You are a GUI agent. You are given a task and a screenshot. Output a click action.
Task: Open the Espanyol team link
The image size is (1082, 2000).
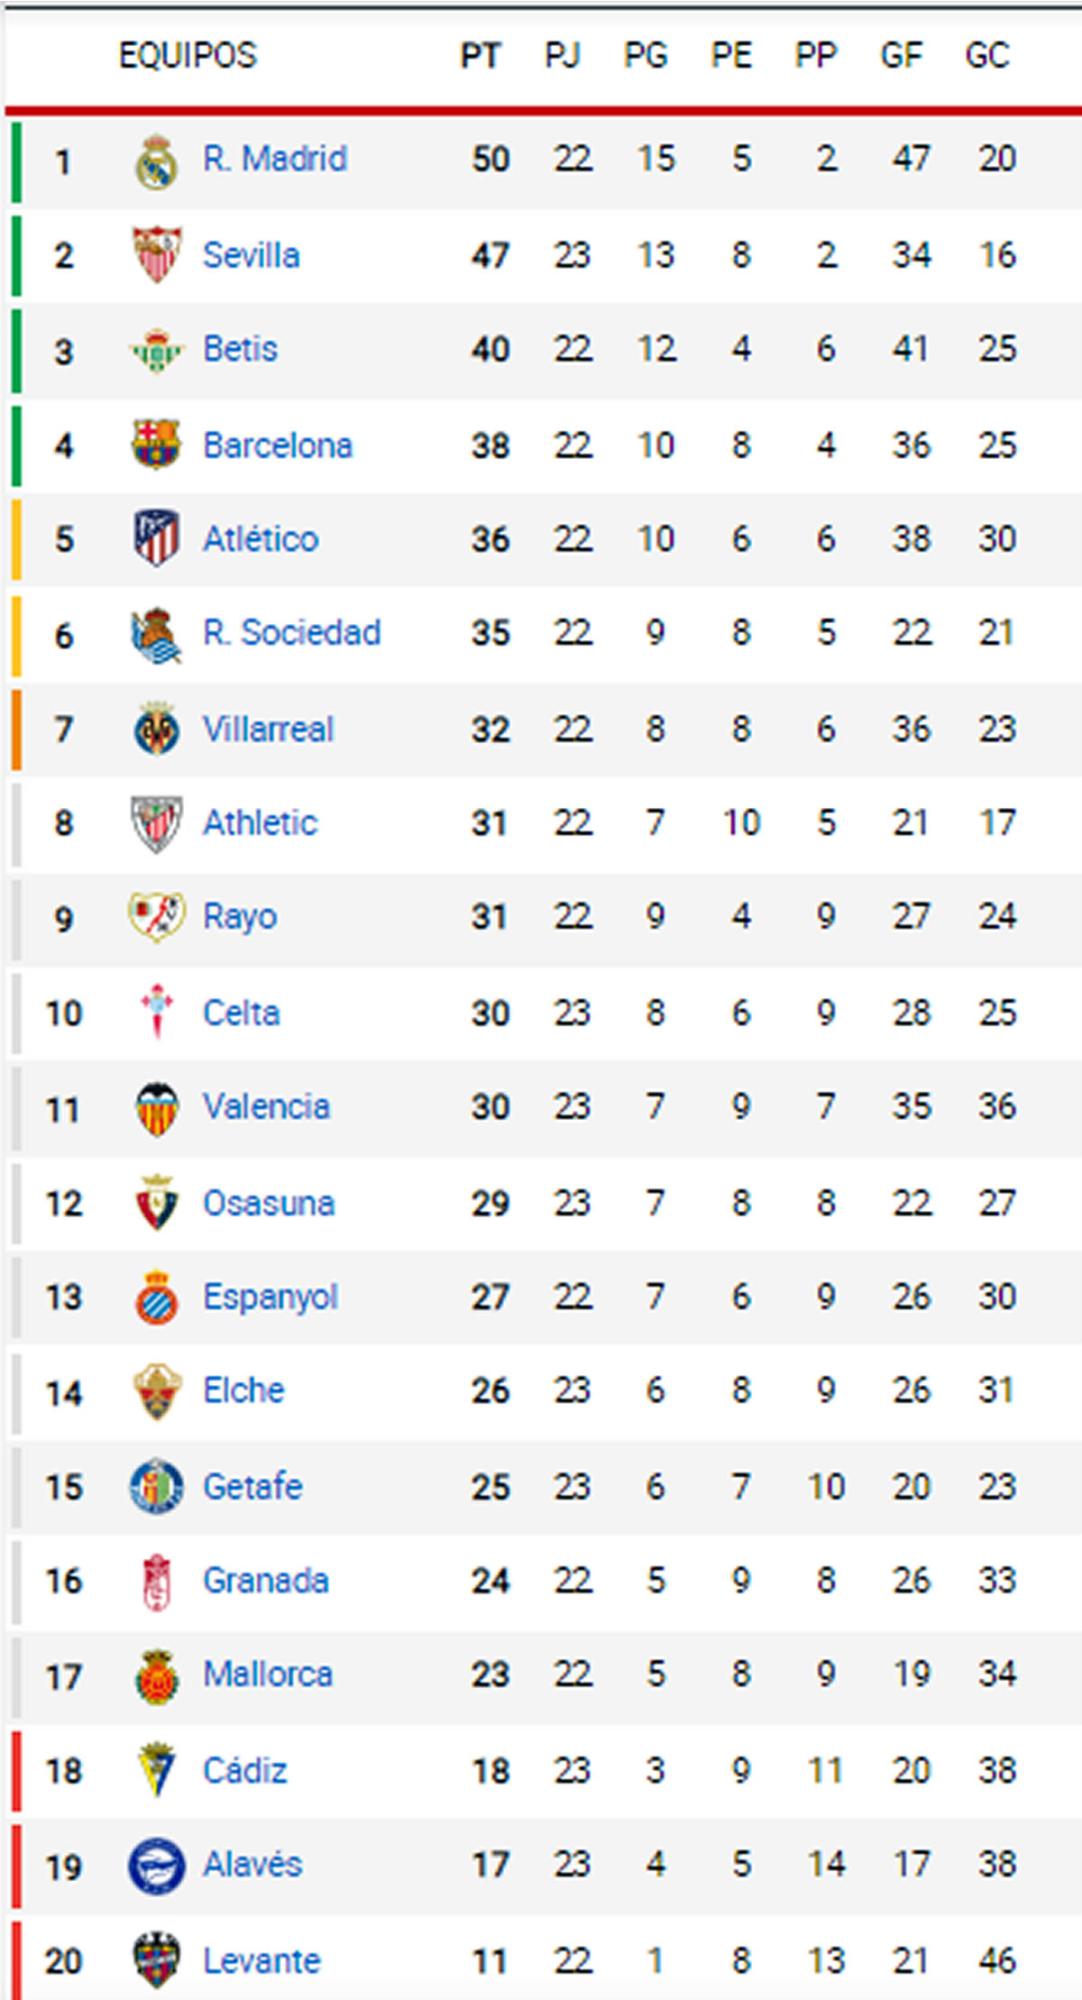270,1297
